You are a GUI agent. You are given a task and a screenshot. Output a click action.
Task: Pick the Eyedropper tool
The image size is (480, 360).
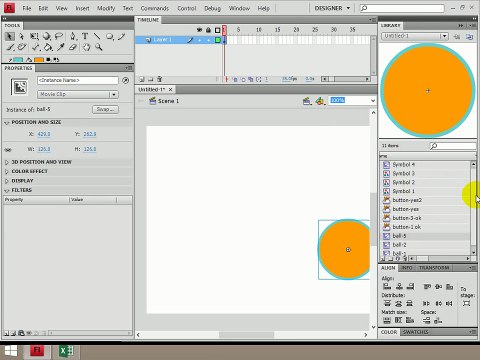(61, 47)
